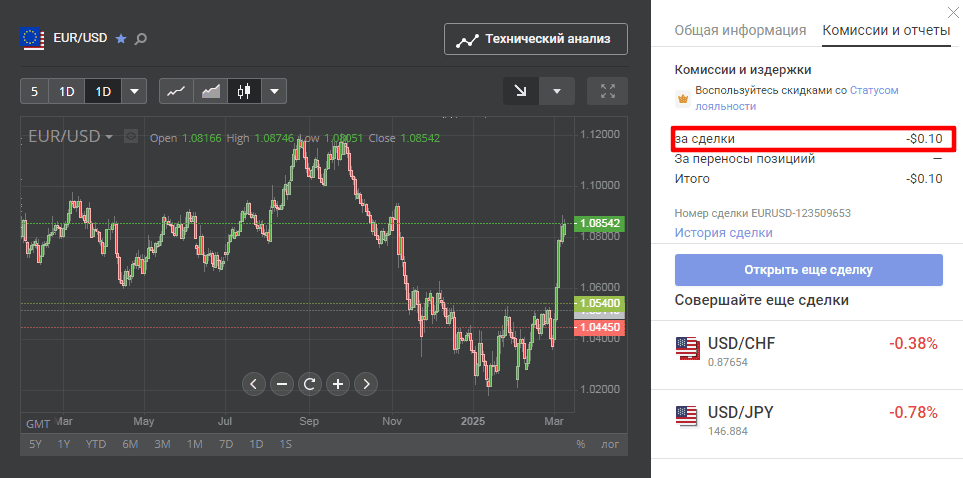The width and height of the screenshot is (963, 478).
Task: Click the USD/CHF price 0.87654
Action: tap(728, 362)
